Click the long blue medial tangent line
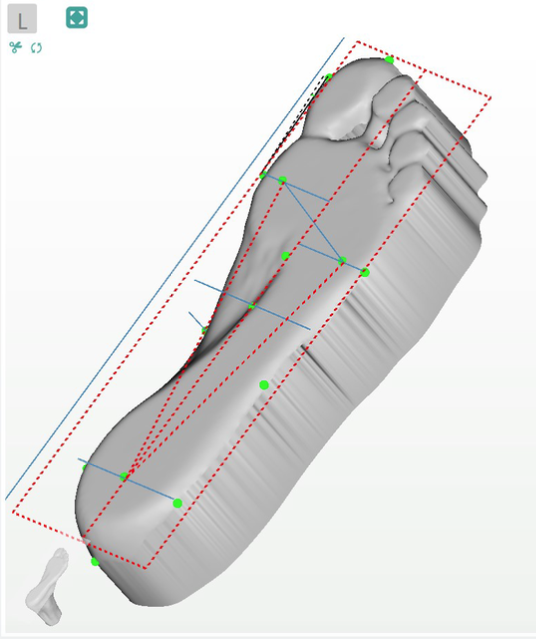536x639 pixels. click(x=174, y=269)
